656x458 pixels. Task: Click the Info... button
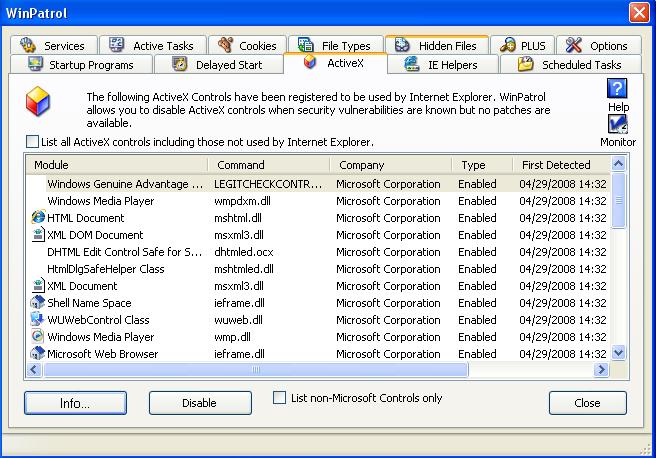(x=75, y=403)
